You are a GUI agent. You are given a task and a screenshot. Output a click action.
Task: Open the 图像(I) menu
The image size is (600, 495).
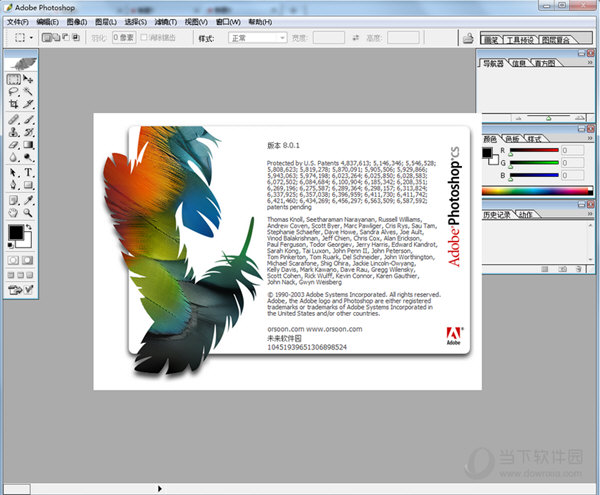77,22
